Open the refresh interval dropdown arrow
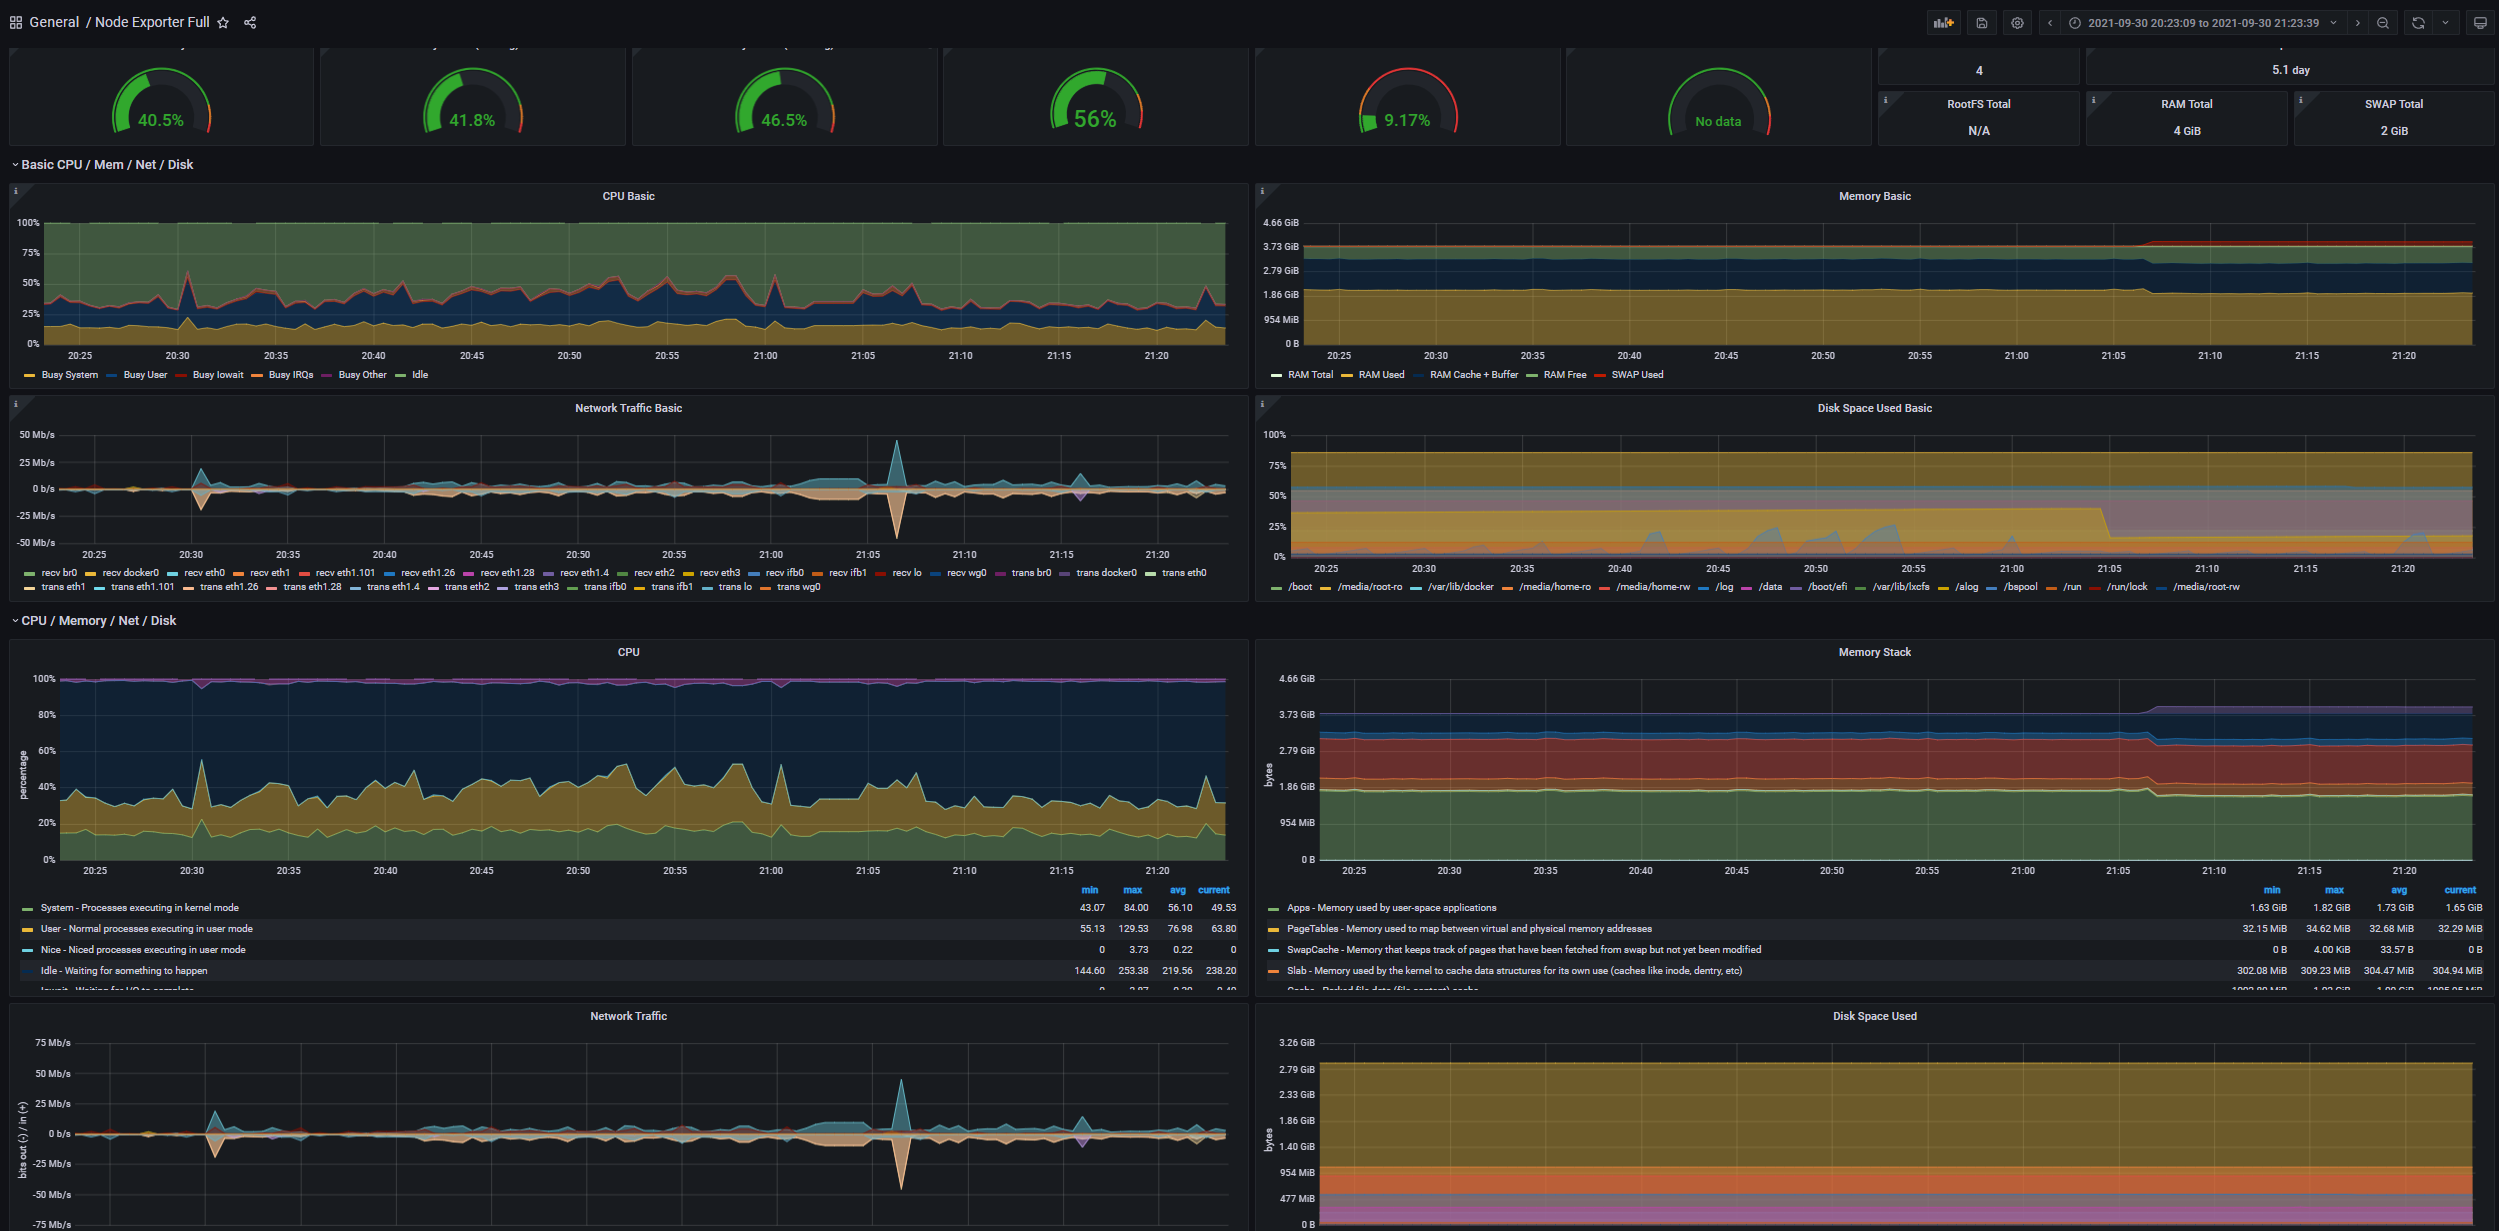 click(x=2445, y=23)
